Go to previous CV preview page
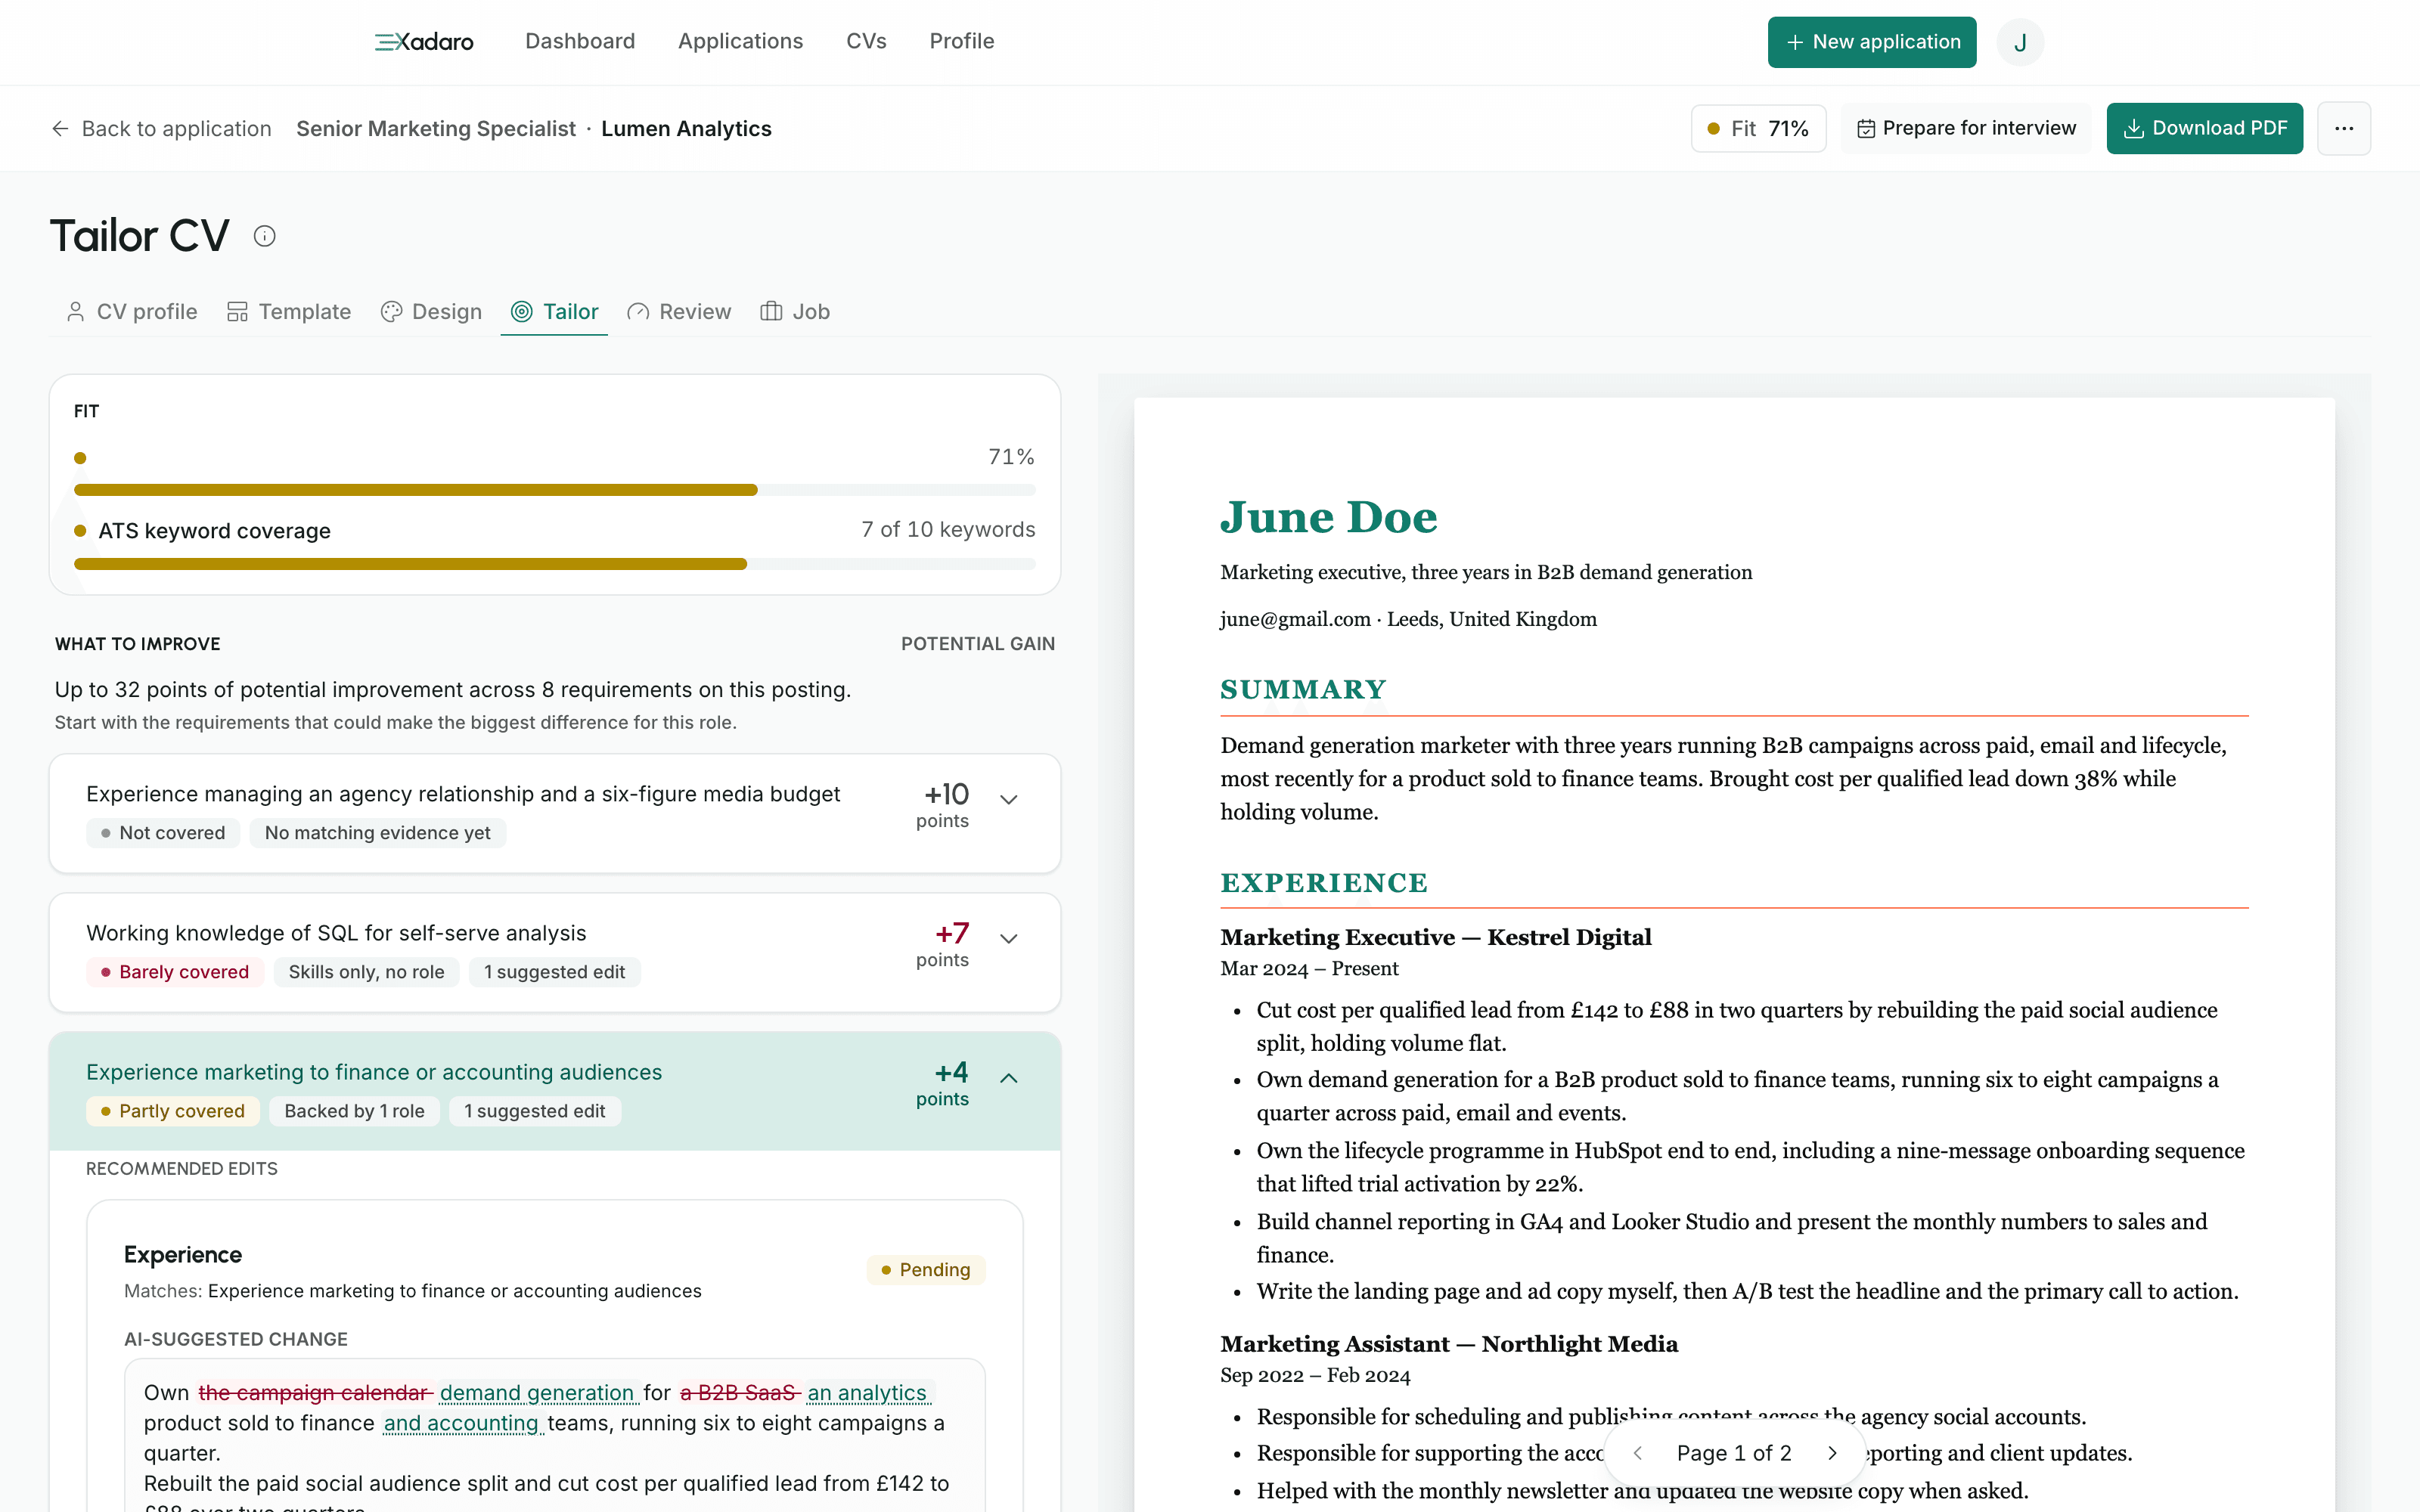2420x1512 pixels. click(1637, 1453)
